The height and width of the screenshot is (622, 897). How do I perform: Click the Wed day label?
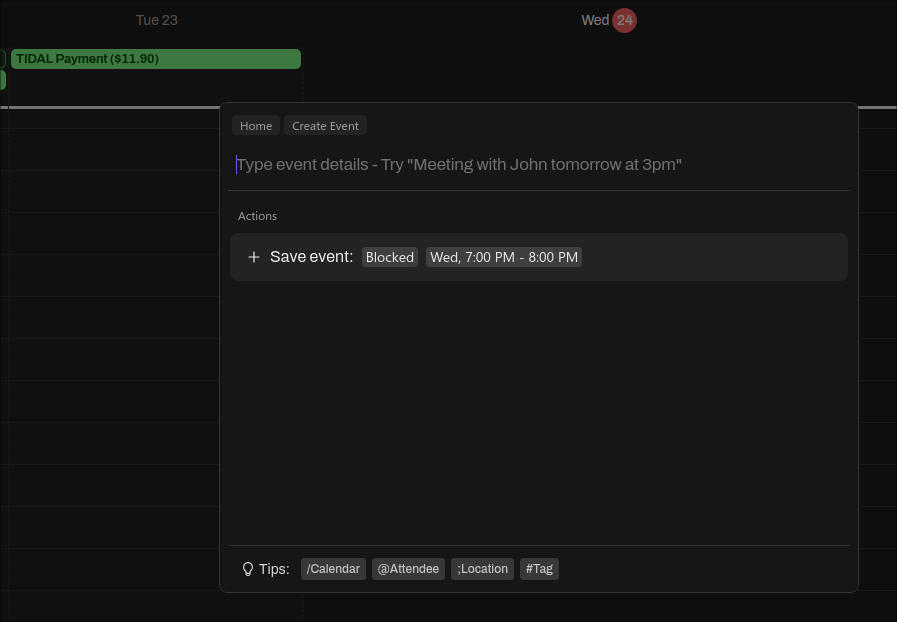point(594,20)
